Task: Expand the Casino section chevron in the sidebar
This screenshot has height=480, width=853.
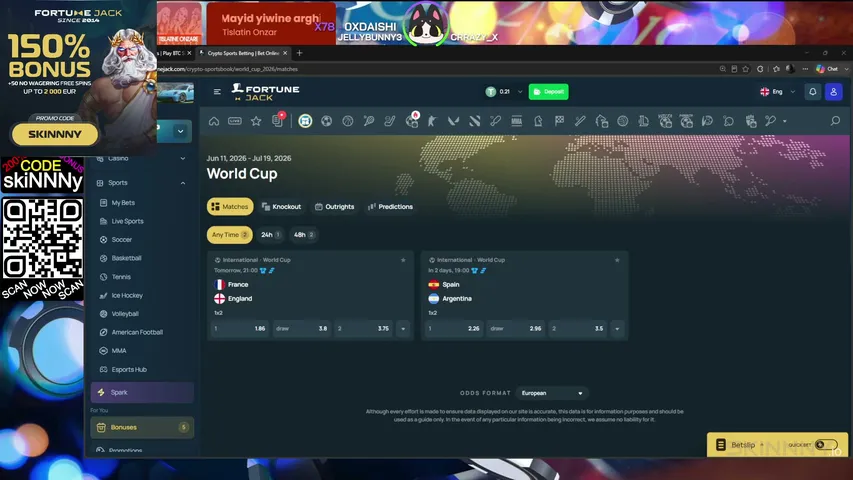Action: [183, 158]
